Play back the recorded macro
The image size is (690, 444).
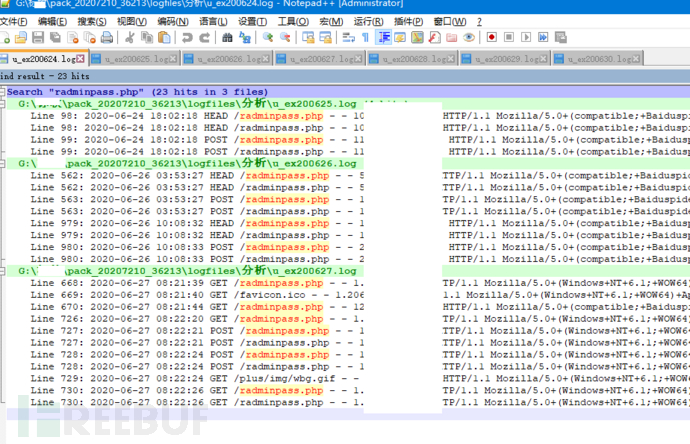[526, 37]
